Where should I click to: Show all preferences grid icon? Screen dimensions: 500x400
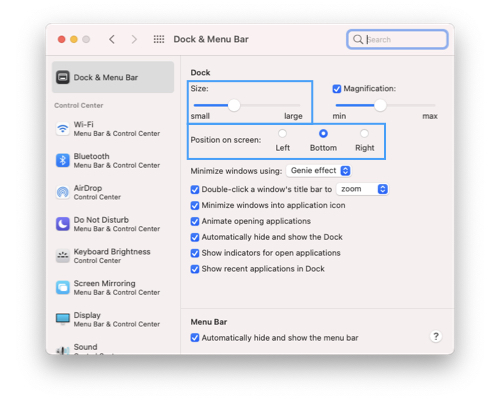pyautogui.click(x=159, y=39)
